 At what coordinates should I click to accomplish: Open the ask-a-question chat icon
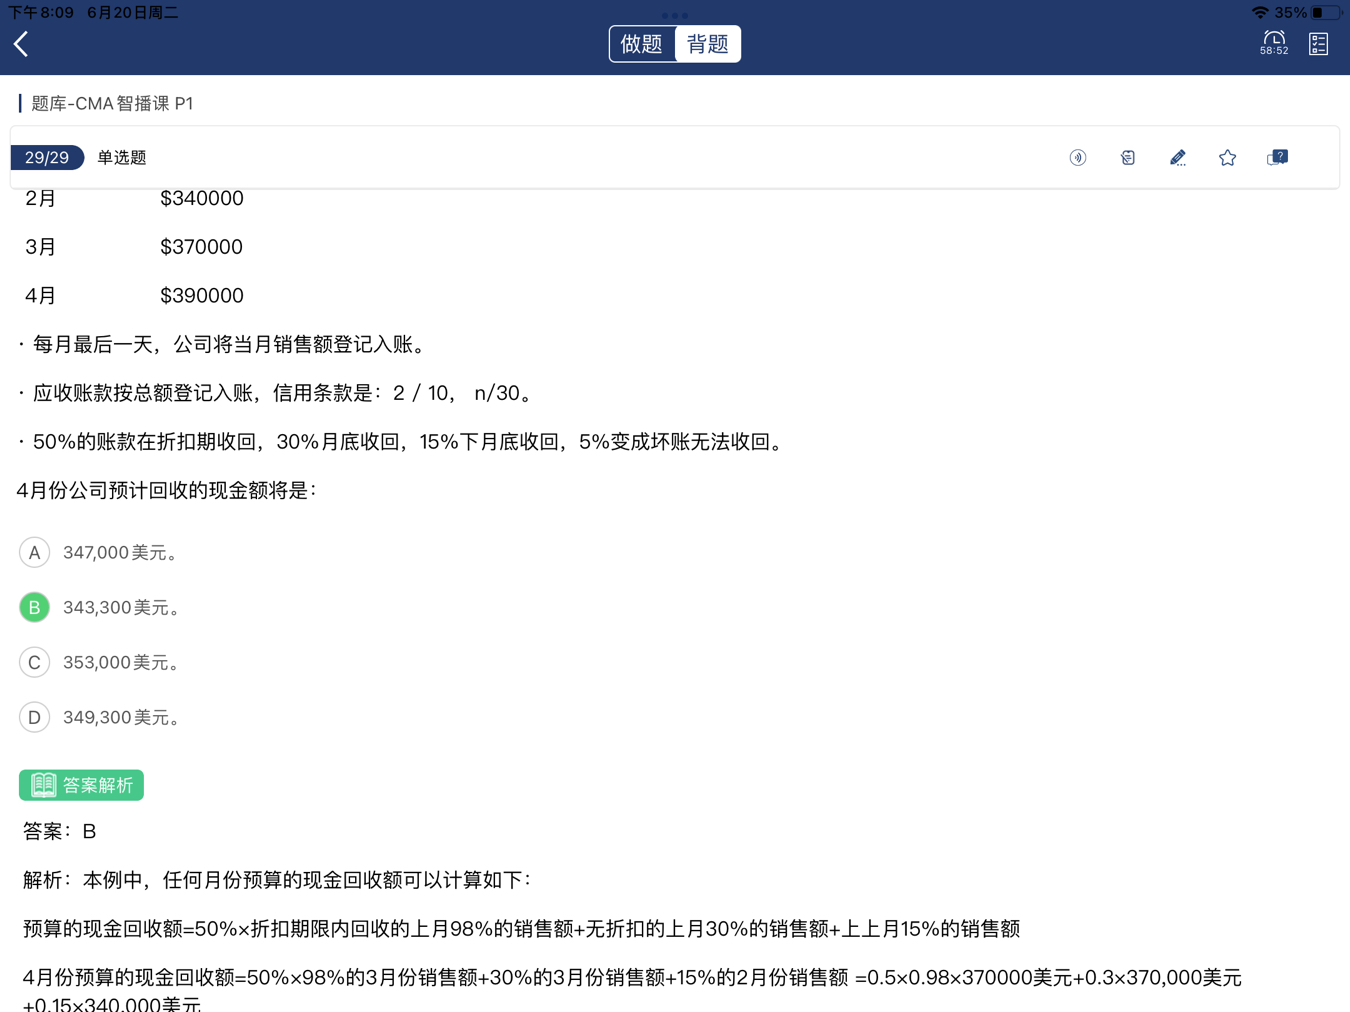pyautogui.click(x=1277, y=158)
